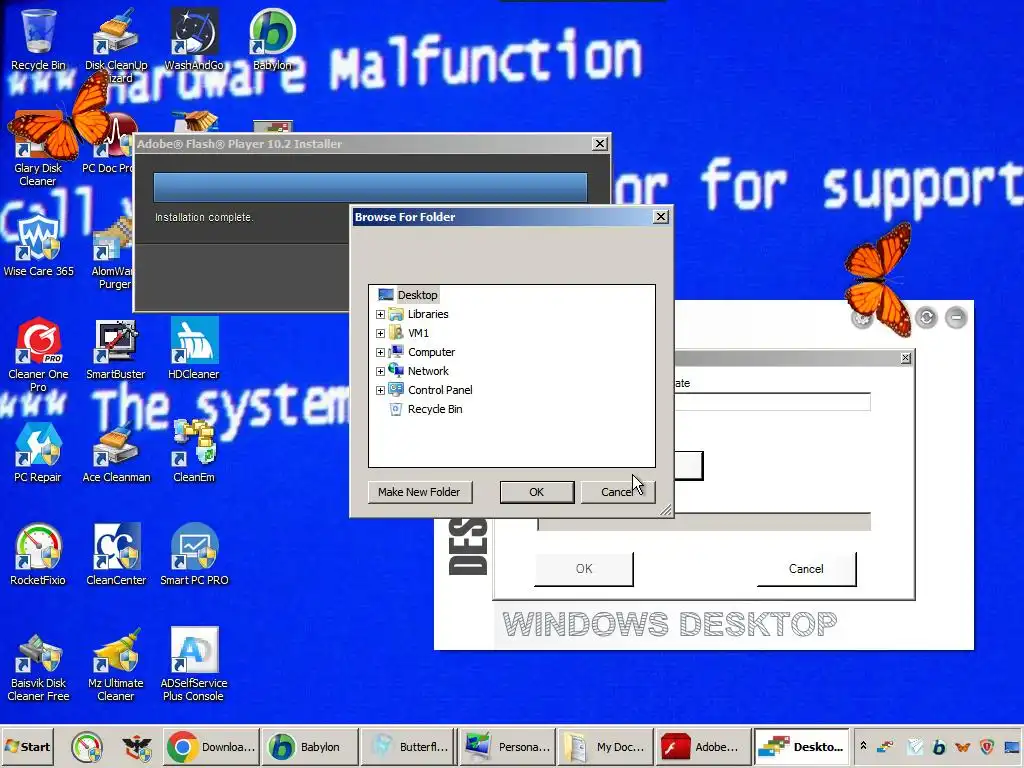
Task: Cancel the Browse For Folder dialog
Action: click(x=618, y=492)
